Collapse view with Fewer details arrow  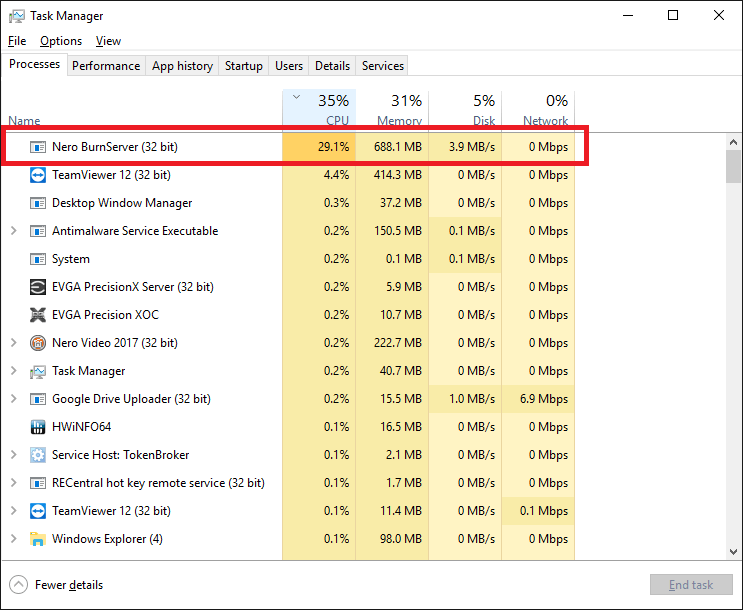(18, 584)
